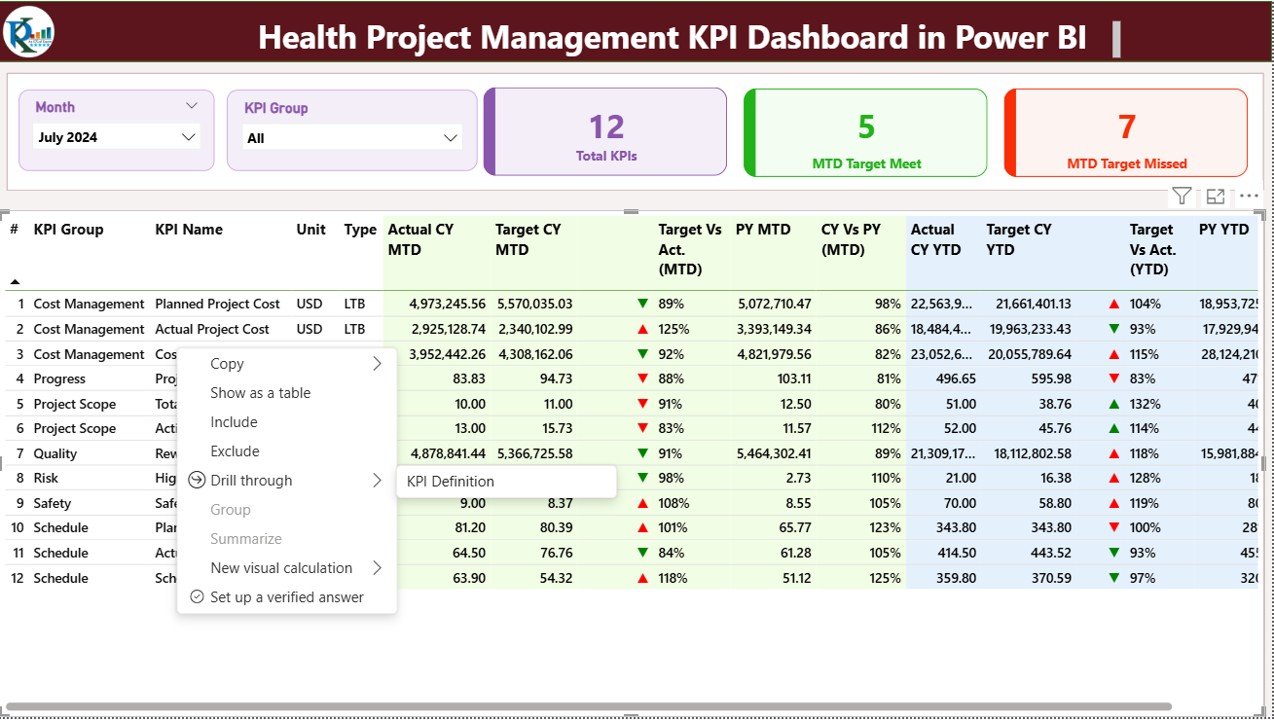Click the sort arrow under # column
Viewport: 1274px width, 720px height.
pyautogui.click(x=15, y=282)
